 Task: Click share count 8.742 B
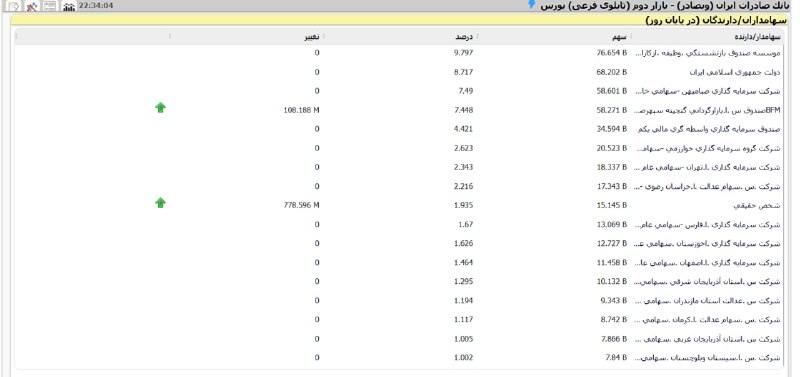[614, 320]
